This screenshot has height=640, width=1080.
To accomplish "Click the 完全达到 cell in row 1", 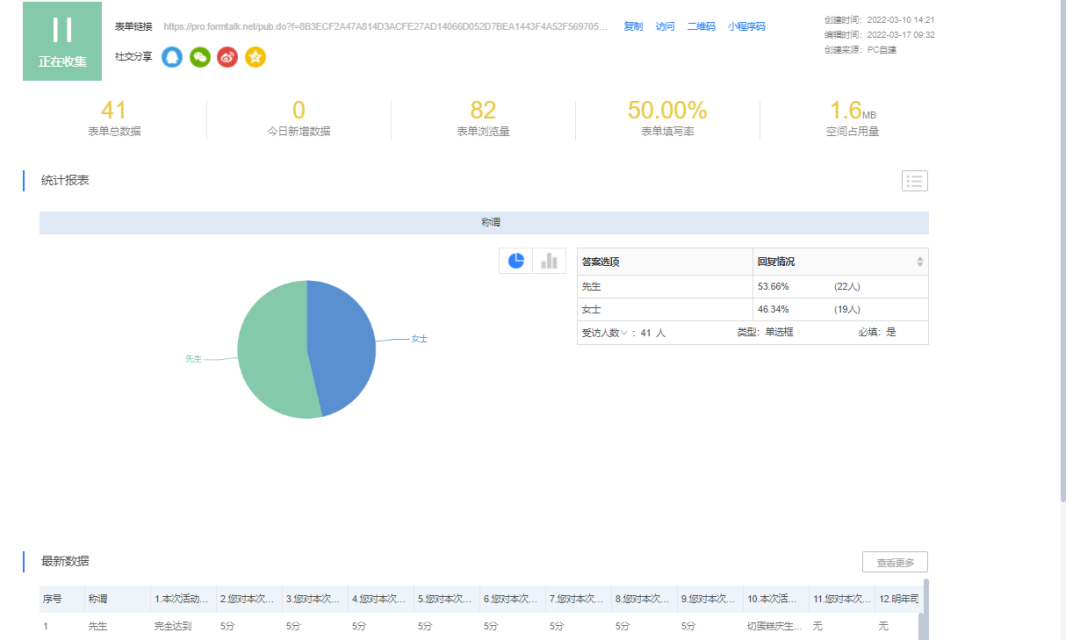I will coord(173,626).
